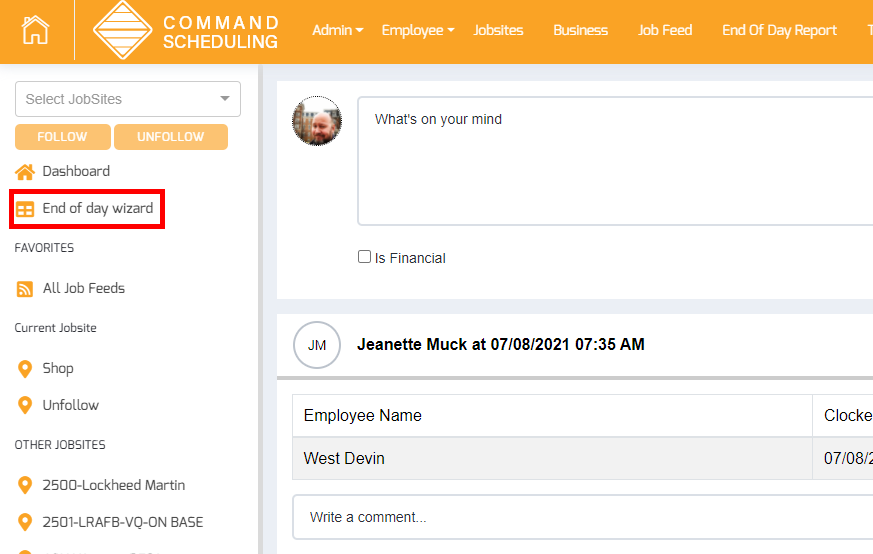Click the Shop location pin icon
Viewport: 873px width, 554px height.
point(25,369)
